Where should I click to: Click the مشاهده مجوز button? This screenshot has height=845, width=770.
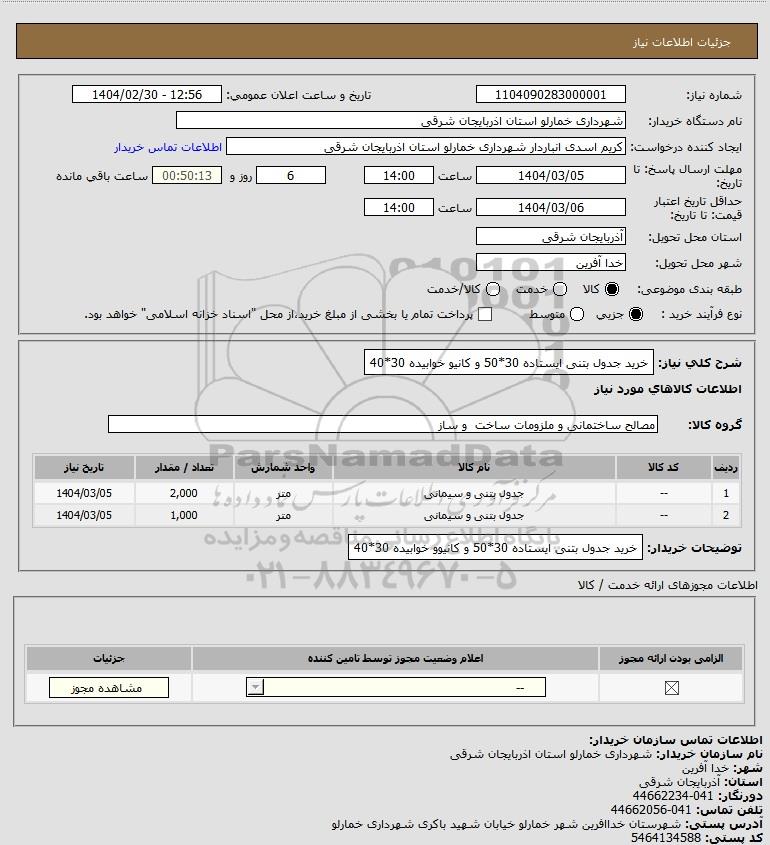(x=109, y=688)
